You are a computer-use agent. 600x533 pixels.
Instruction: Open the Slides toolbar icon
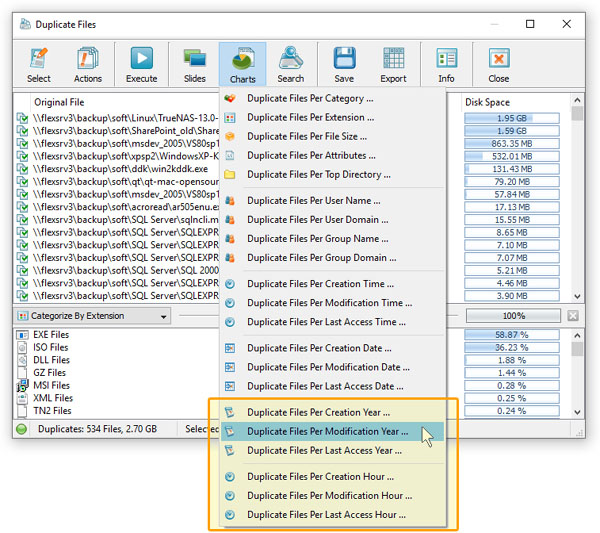[194, 65]
